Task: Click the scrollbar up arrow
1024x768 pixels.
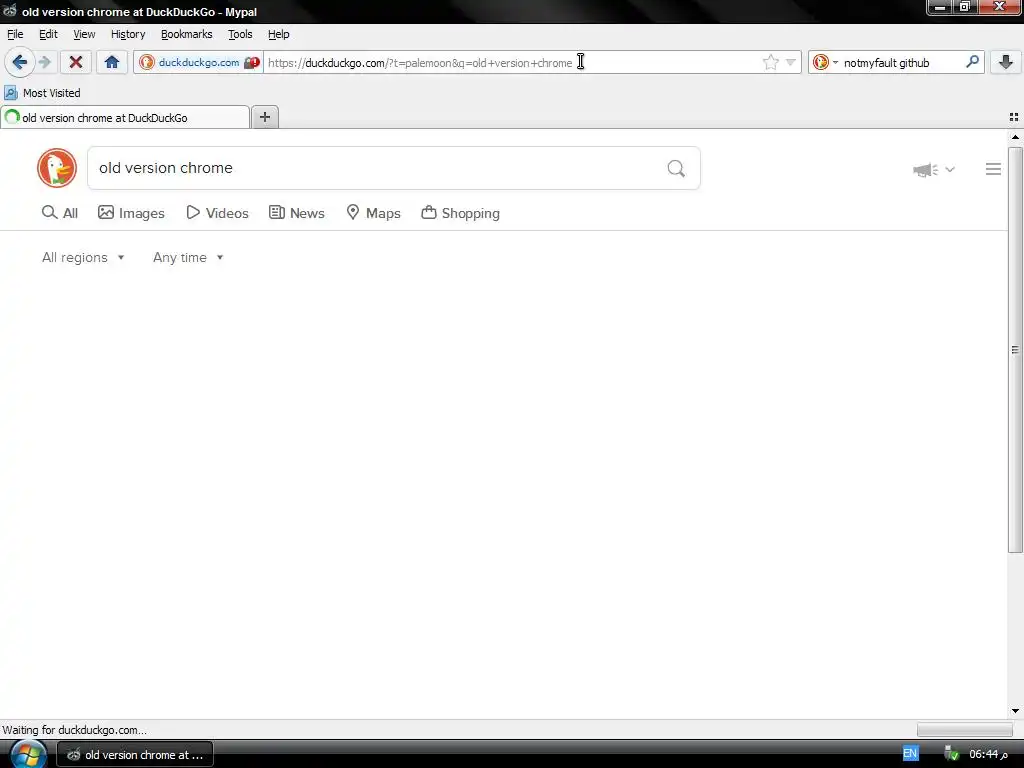Action: point(1015,137)
